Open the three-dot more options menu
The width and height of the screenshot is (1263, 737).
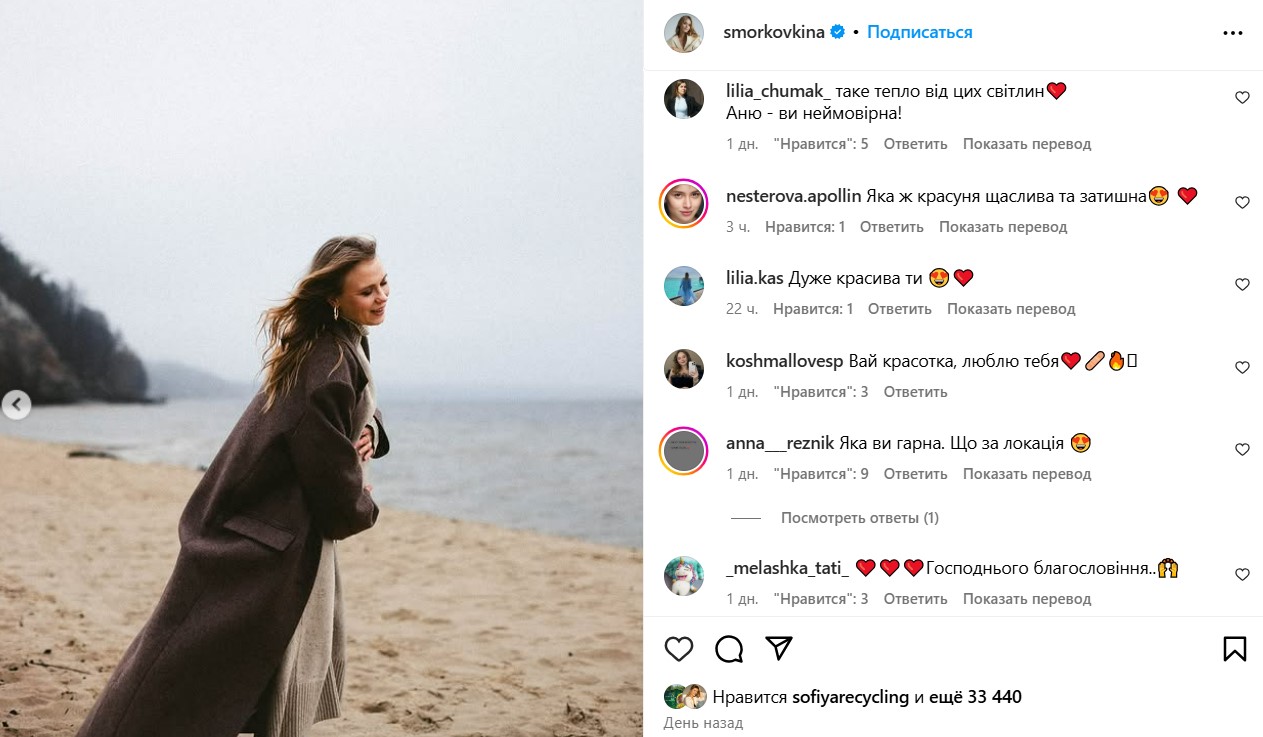1232,33
